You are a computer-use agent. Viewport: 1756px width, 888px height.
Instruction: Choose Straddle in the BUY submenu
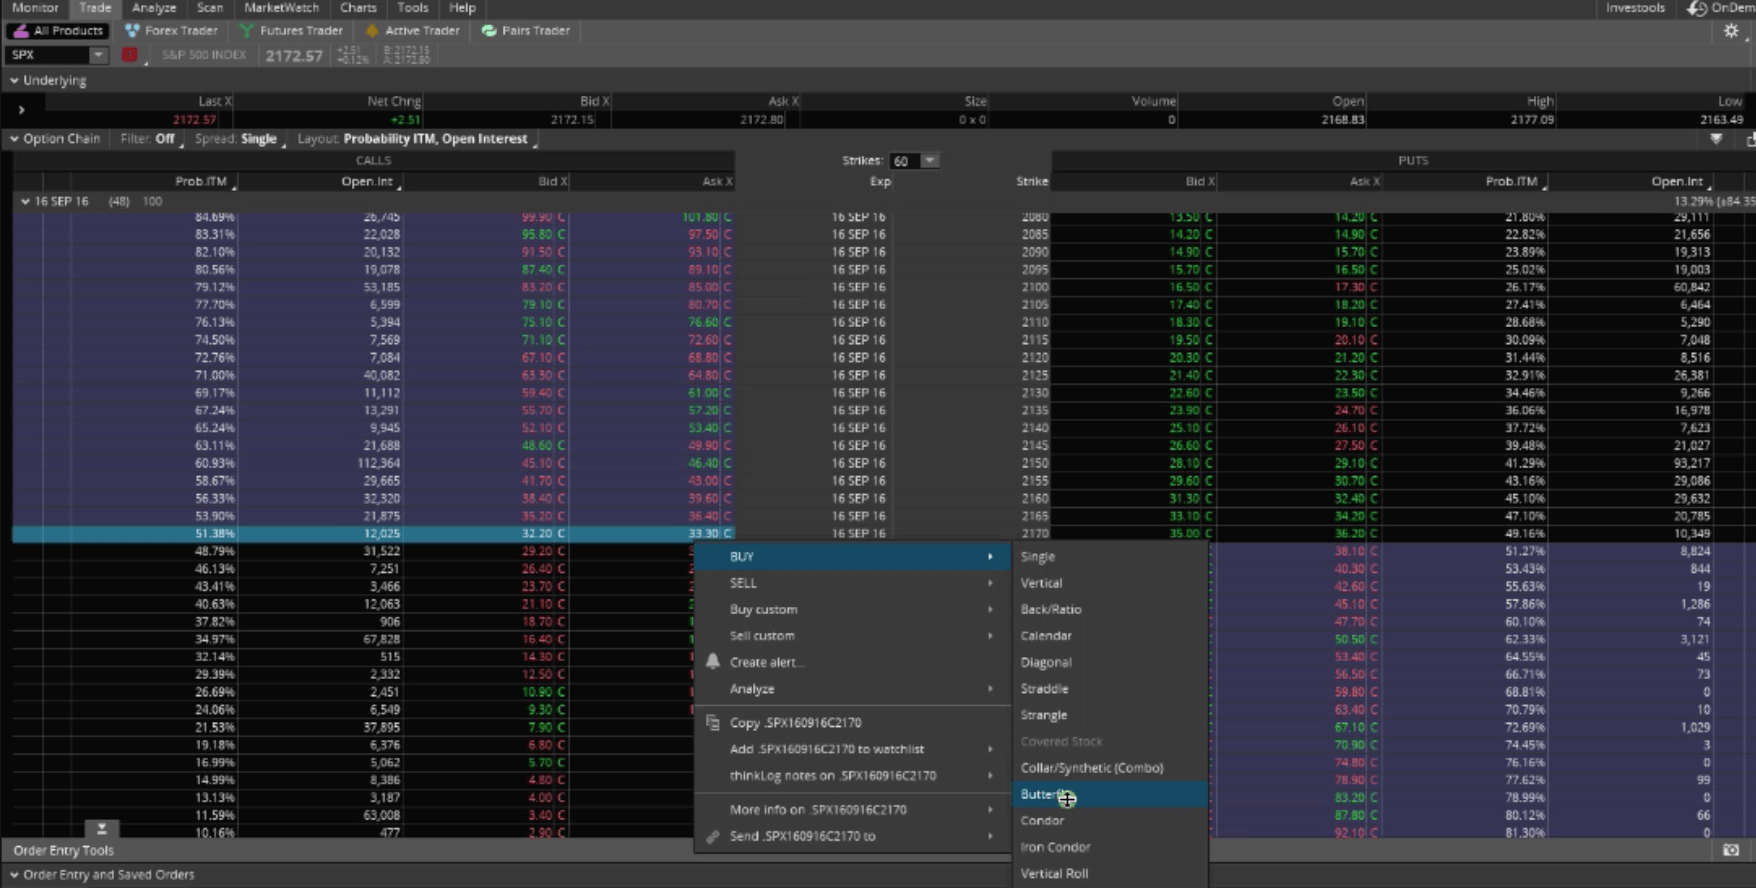click(1110, 689)
